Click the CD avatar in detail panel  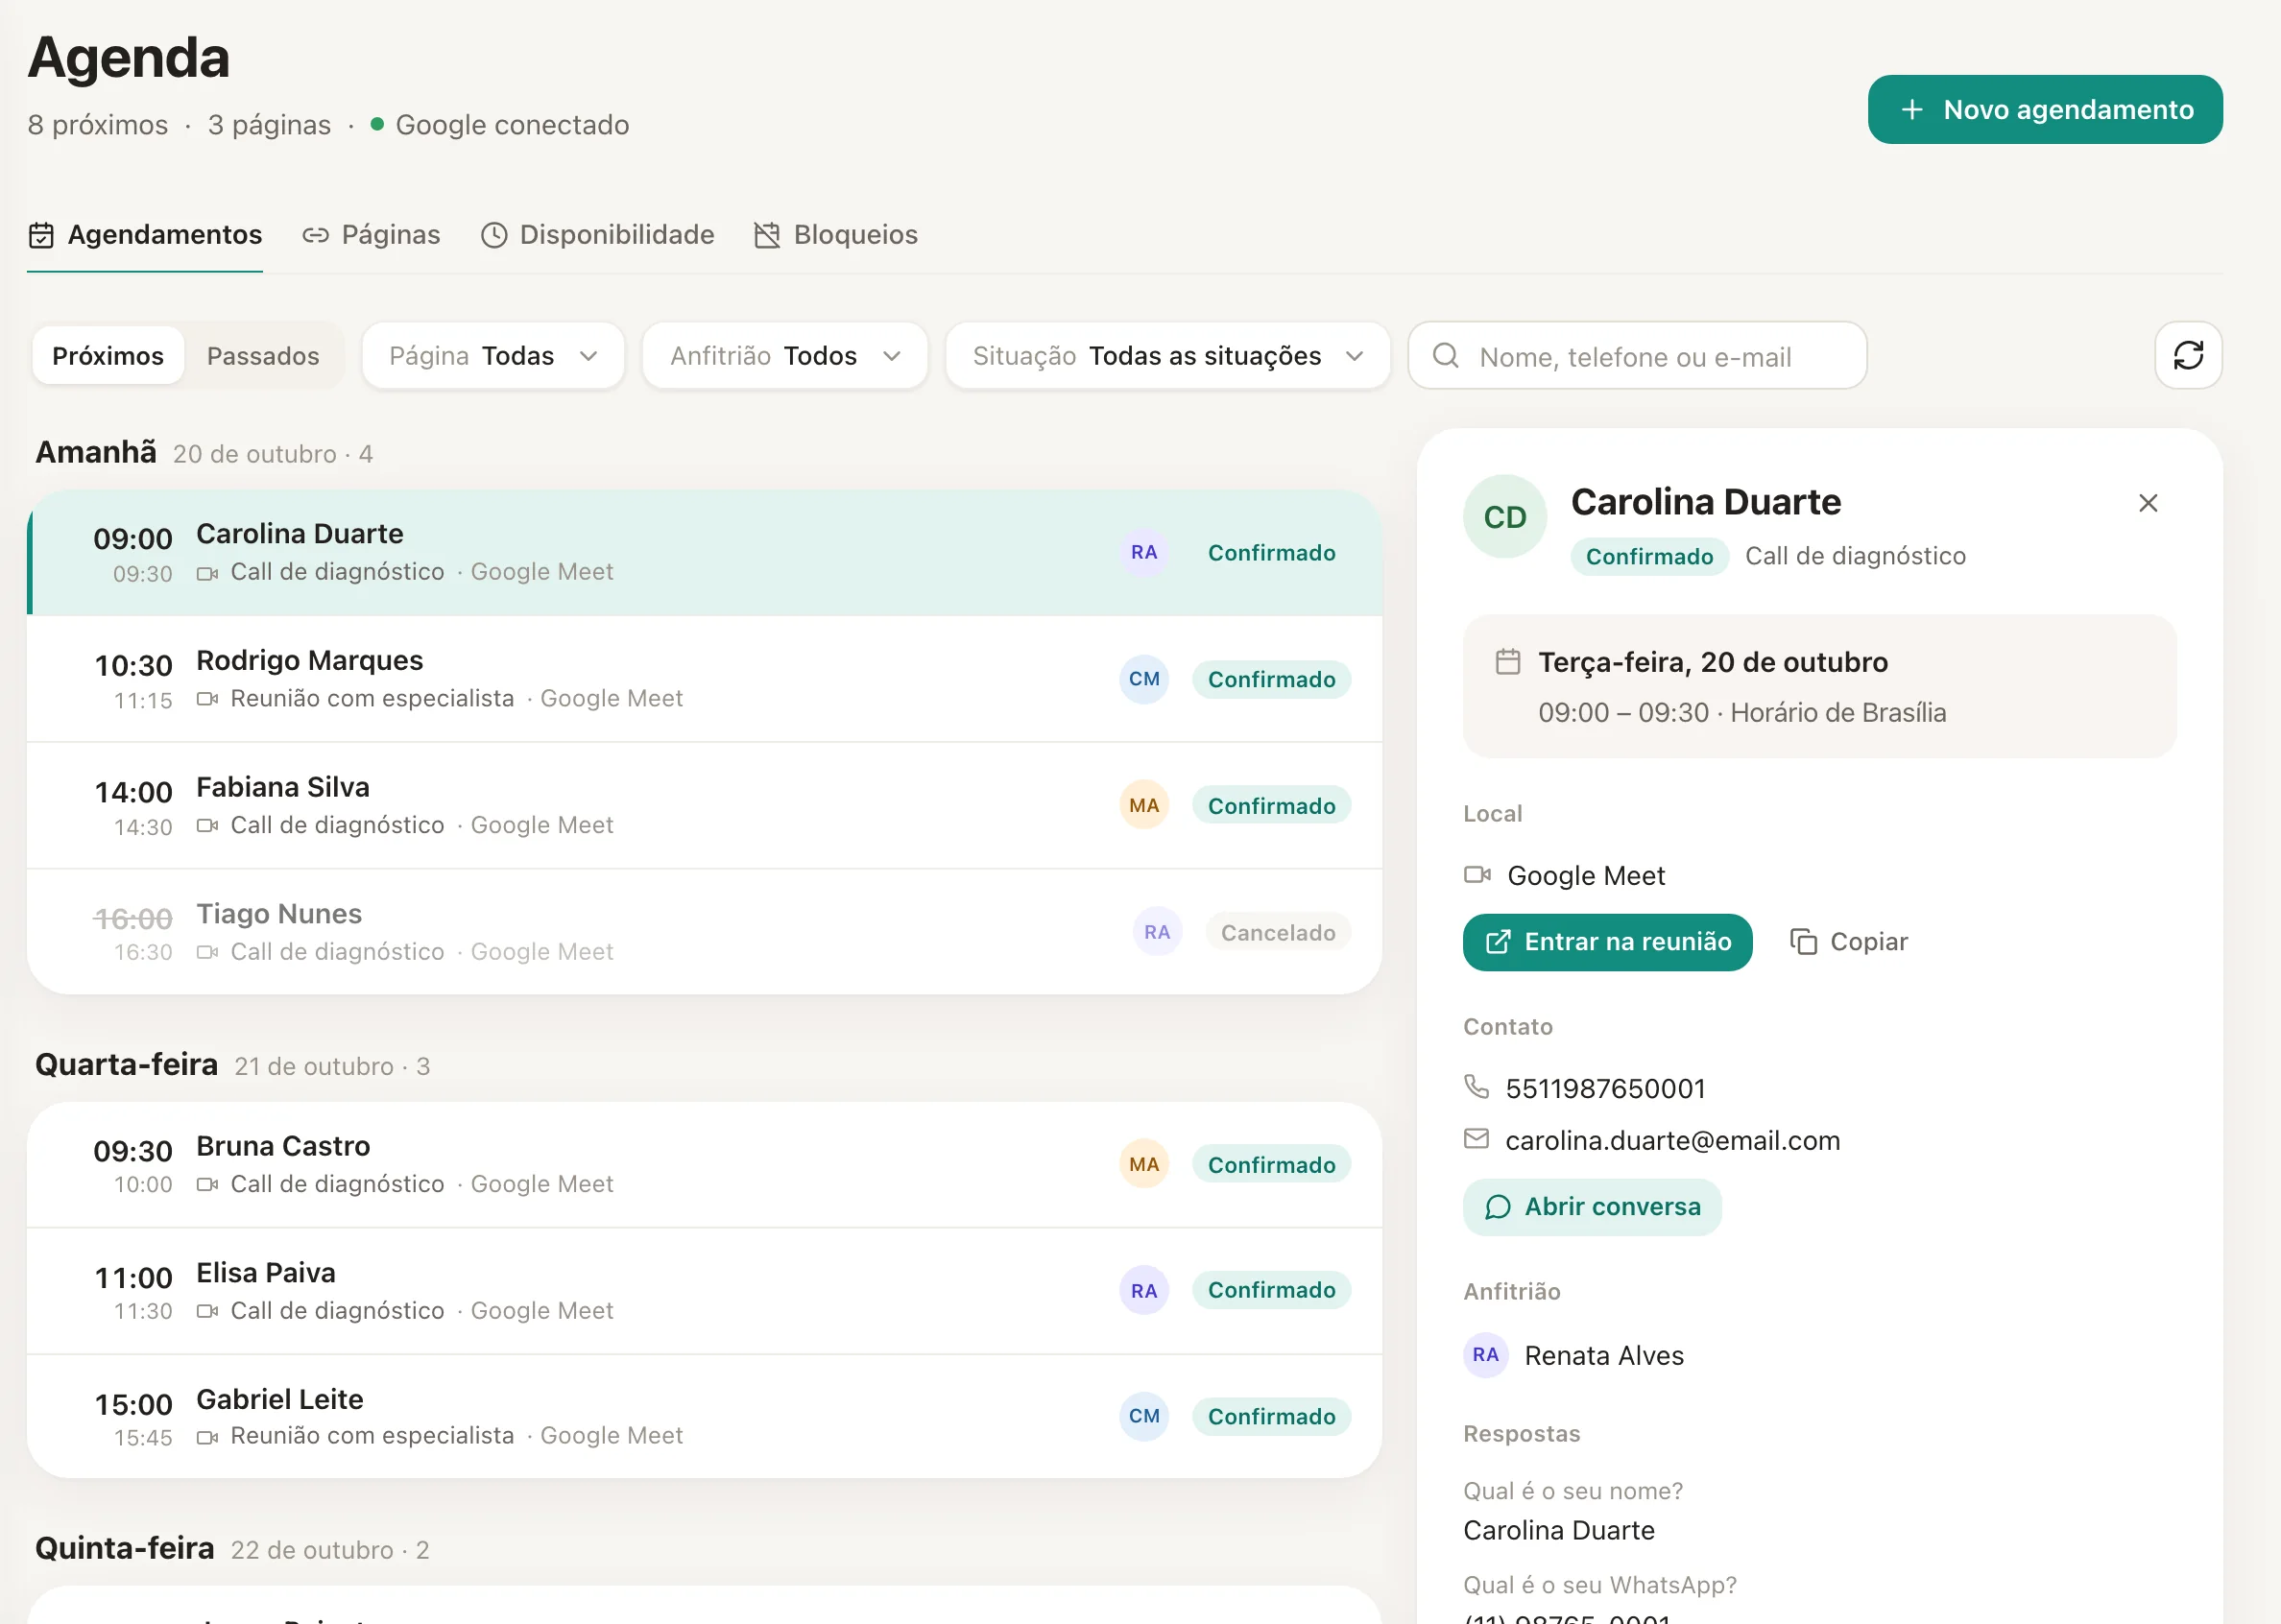tap(1504, 516)
